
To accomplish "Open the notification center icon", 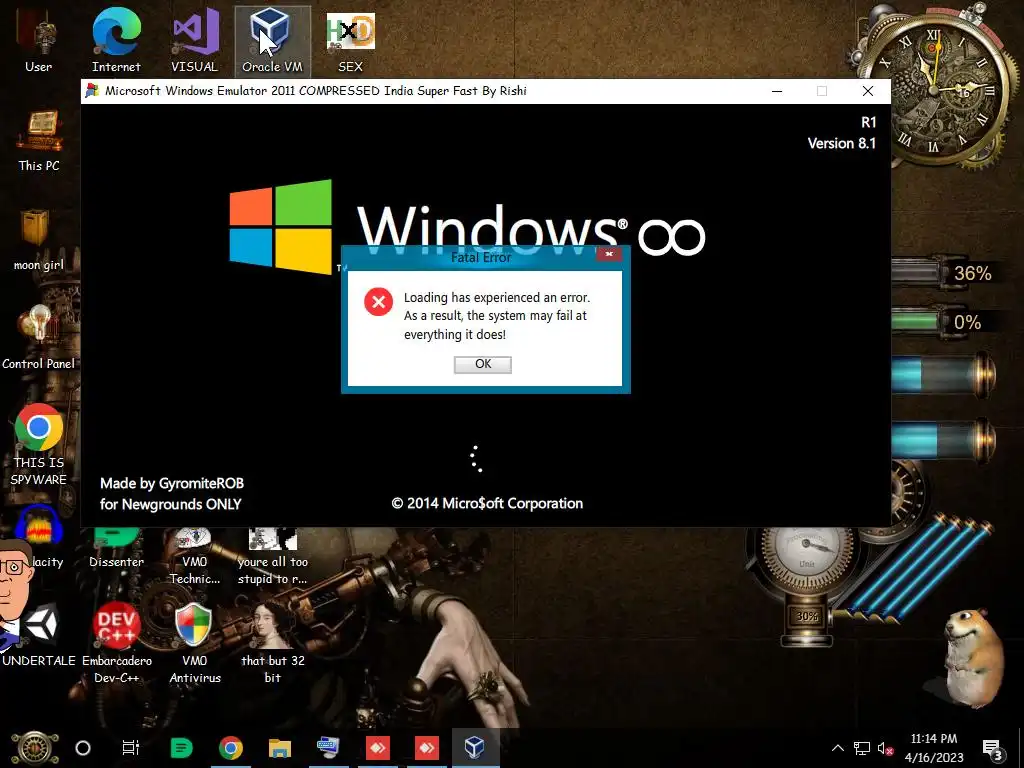I will (993, 748).
